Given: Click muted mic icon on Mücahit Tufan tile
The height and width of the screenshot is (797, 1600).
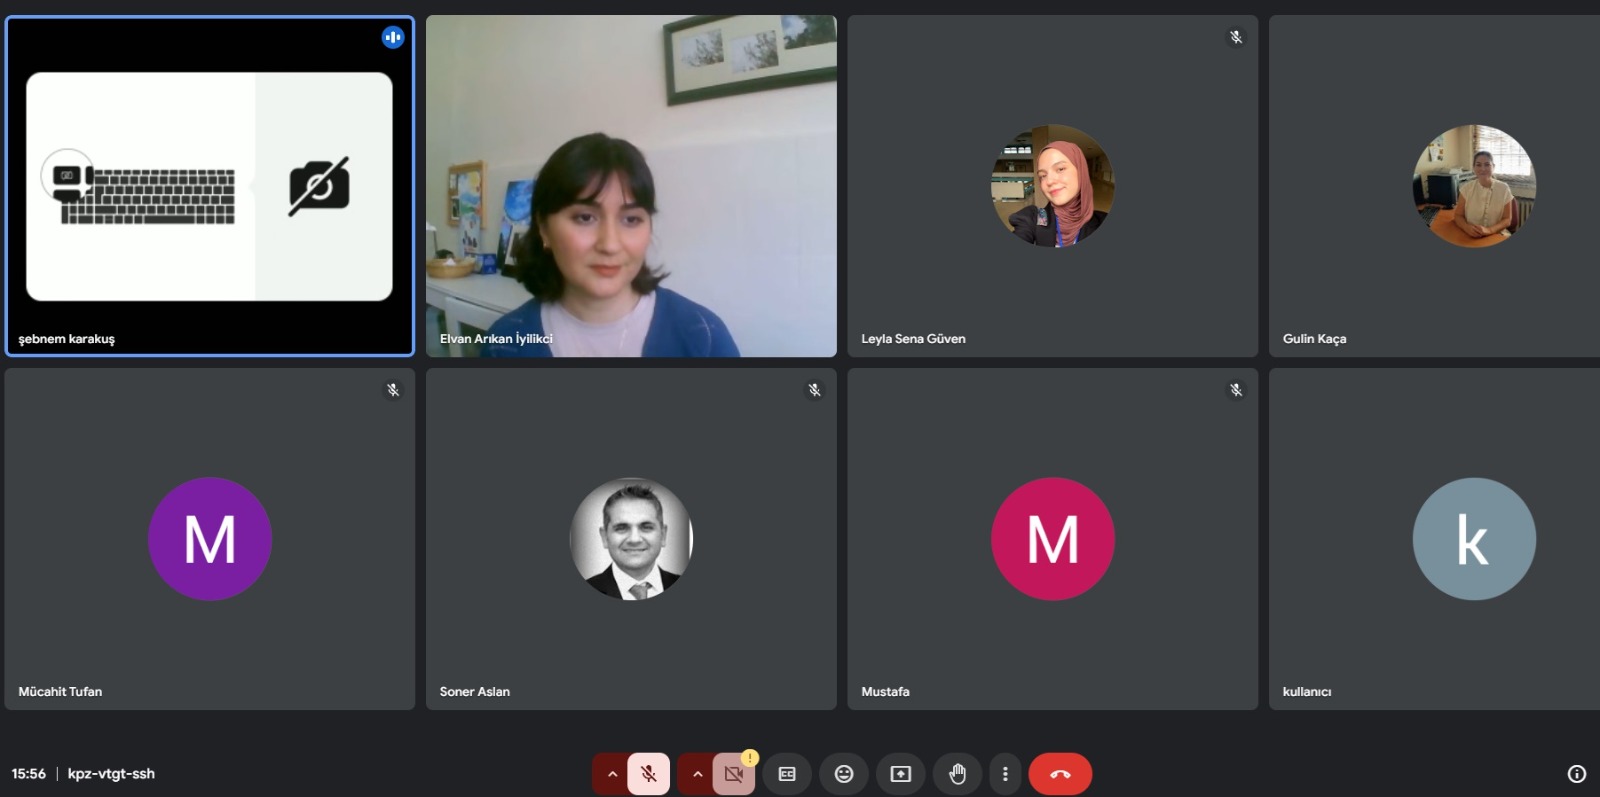Looking at the screenshot, I should (393, 390).
